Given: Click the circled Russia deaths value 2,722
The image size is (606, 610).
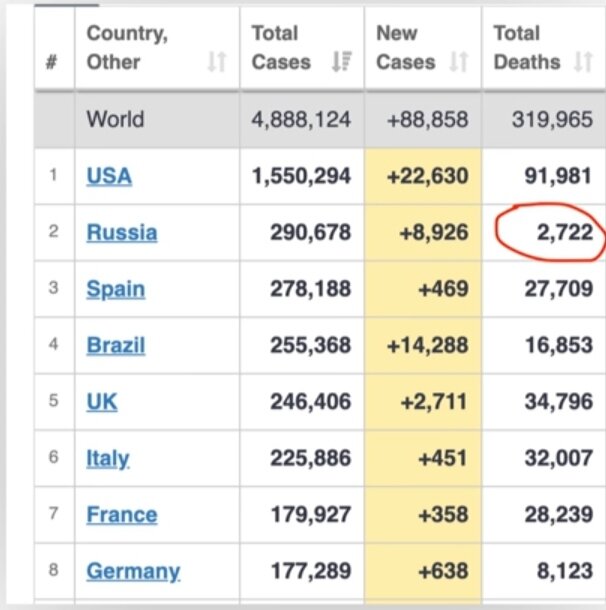Looking at the screenshot, I should click(567, 233).
